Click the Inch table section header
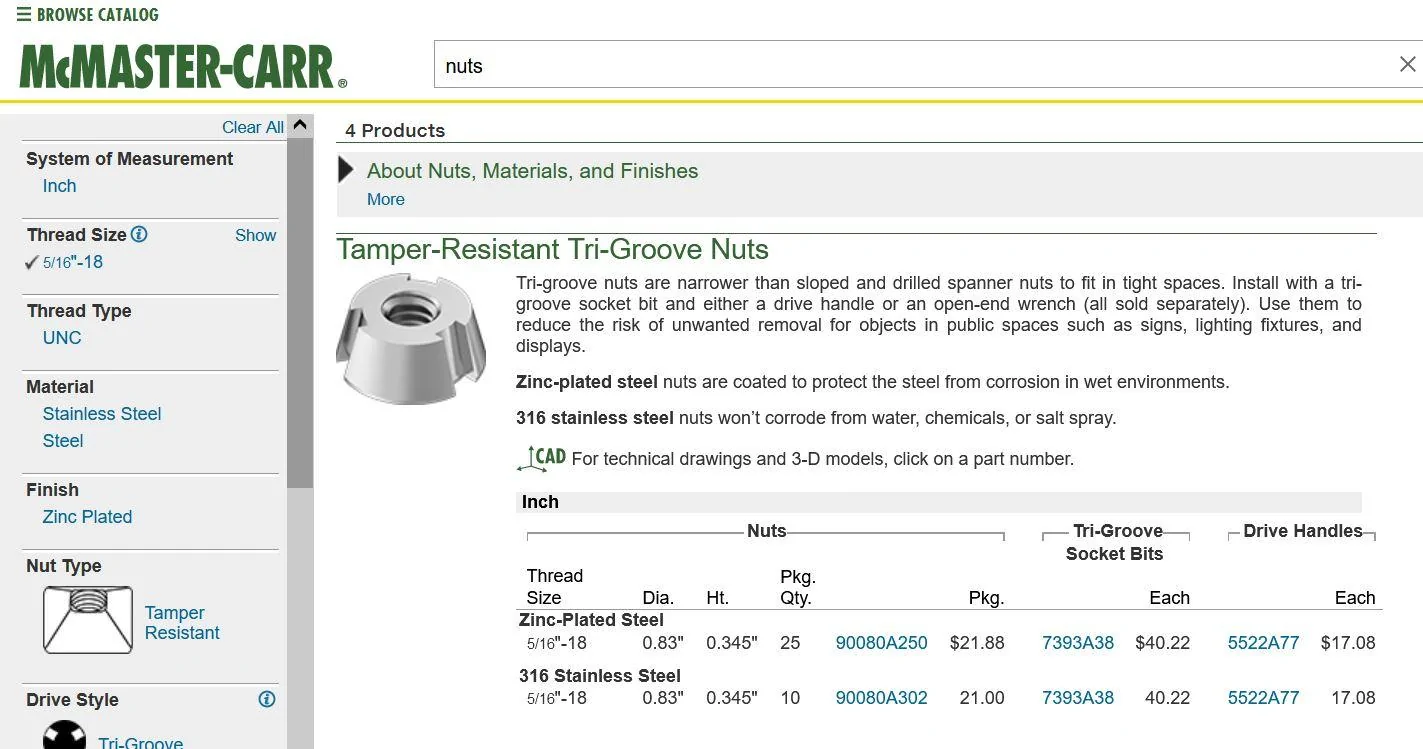The width and height of the screenshot is (1423, 749). click(939, 502)
